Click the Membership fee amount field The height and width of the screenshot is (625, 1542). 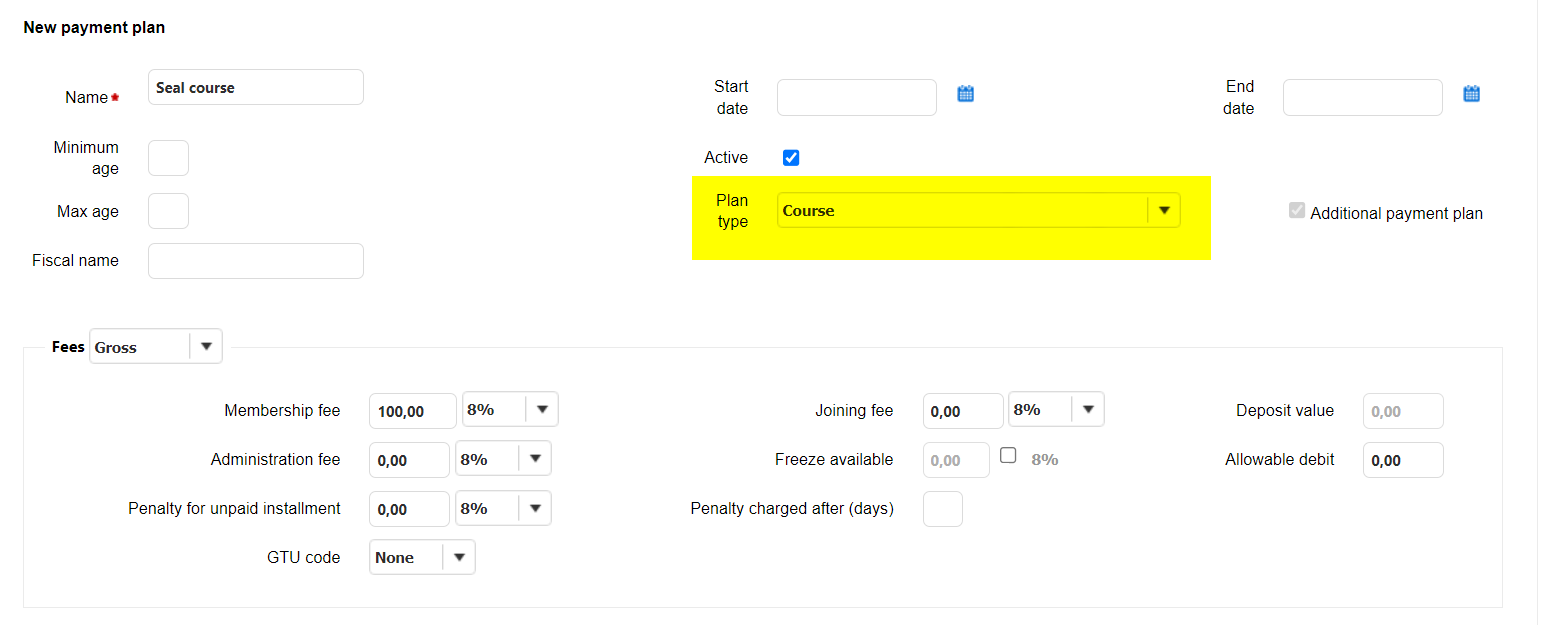[x=412, y=411]
